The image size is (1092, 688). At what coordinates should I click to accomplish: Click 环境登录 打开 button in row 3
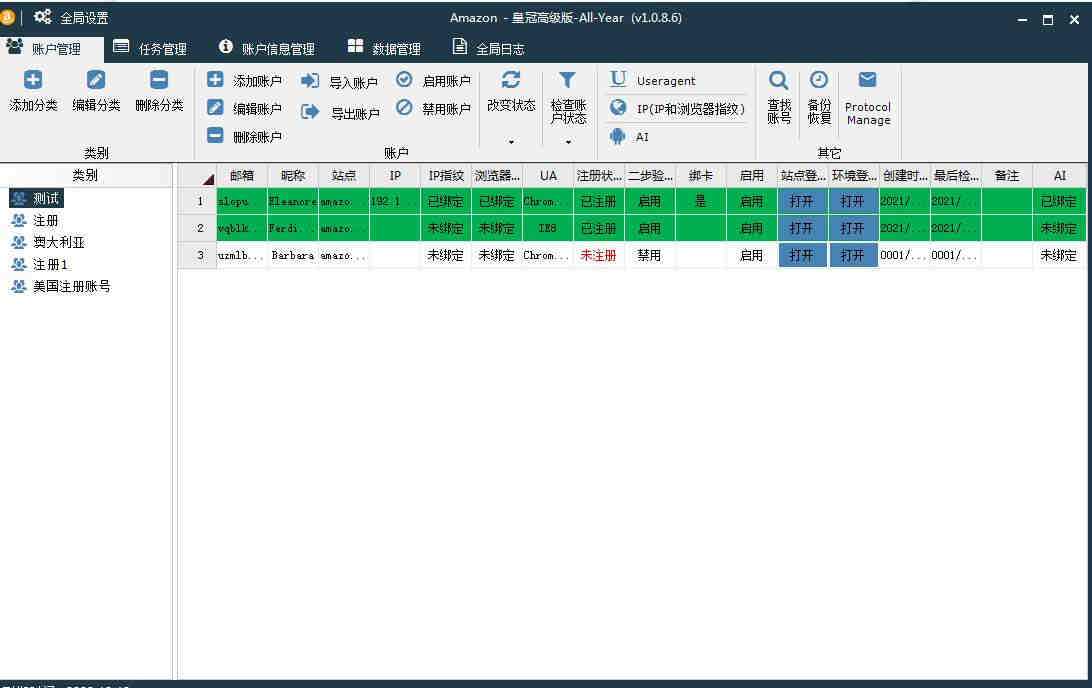[x=853, y=256]
